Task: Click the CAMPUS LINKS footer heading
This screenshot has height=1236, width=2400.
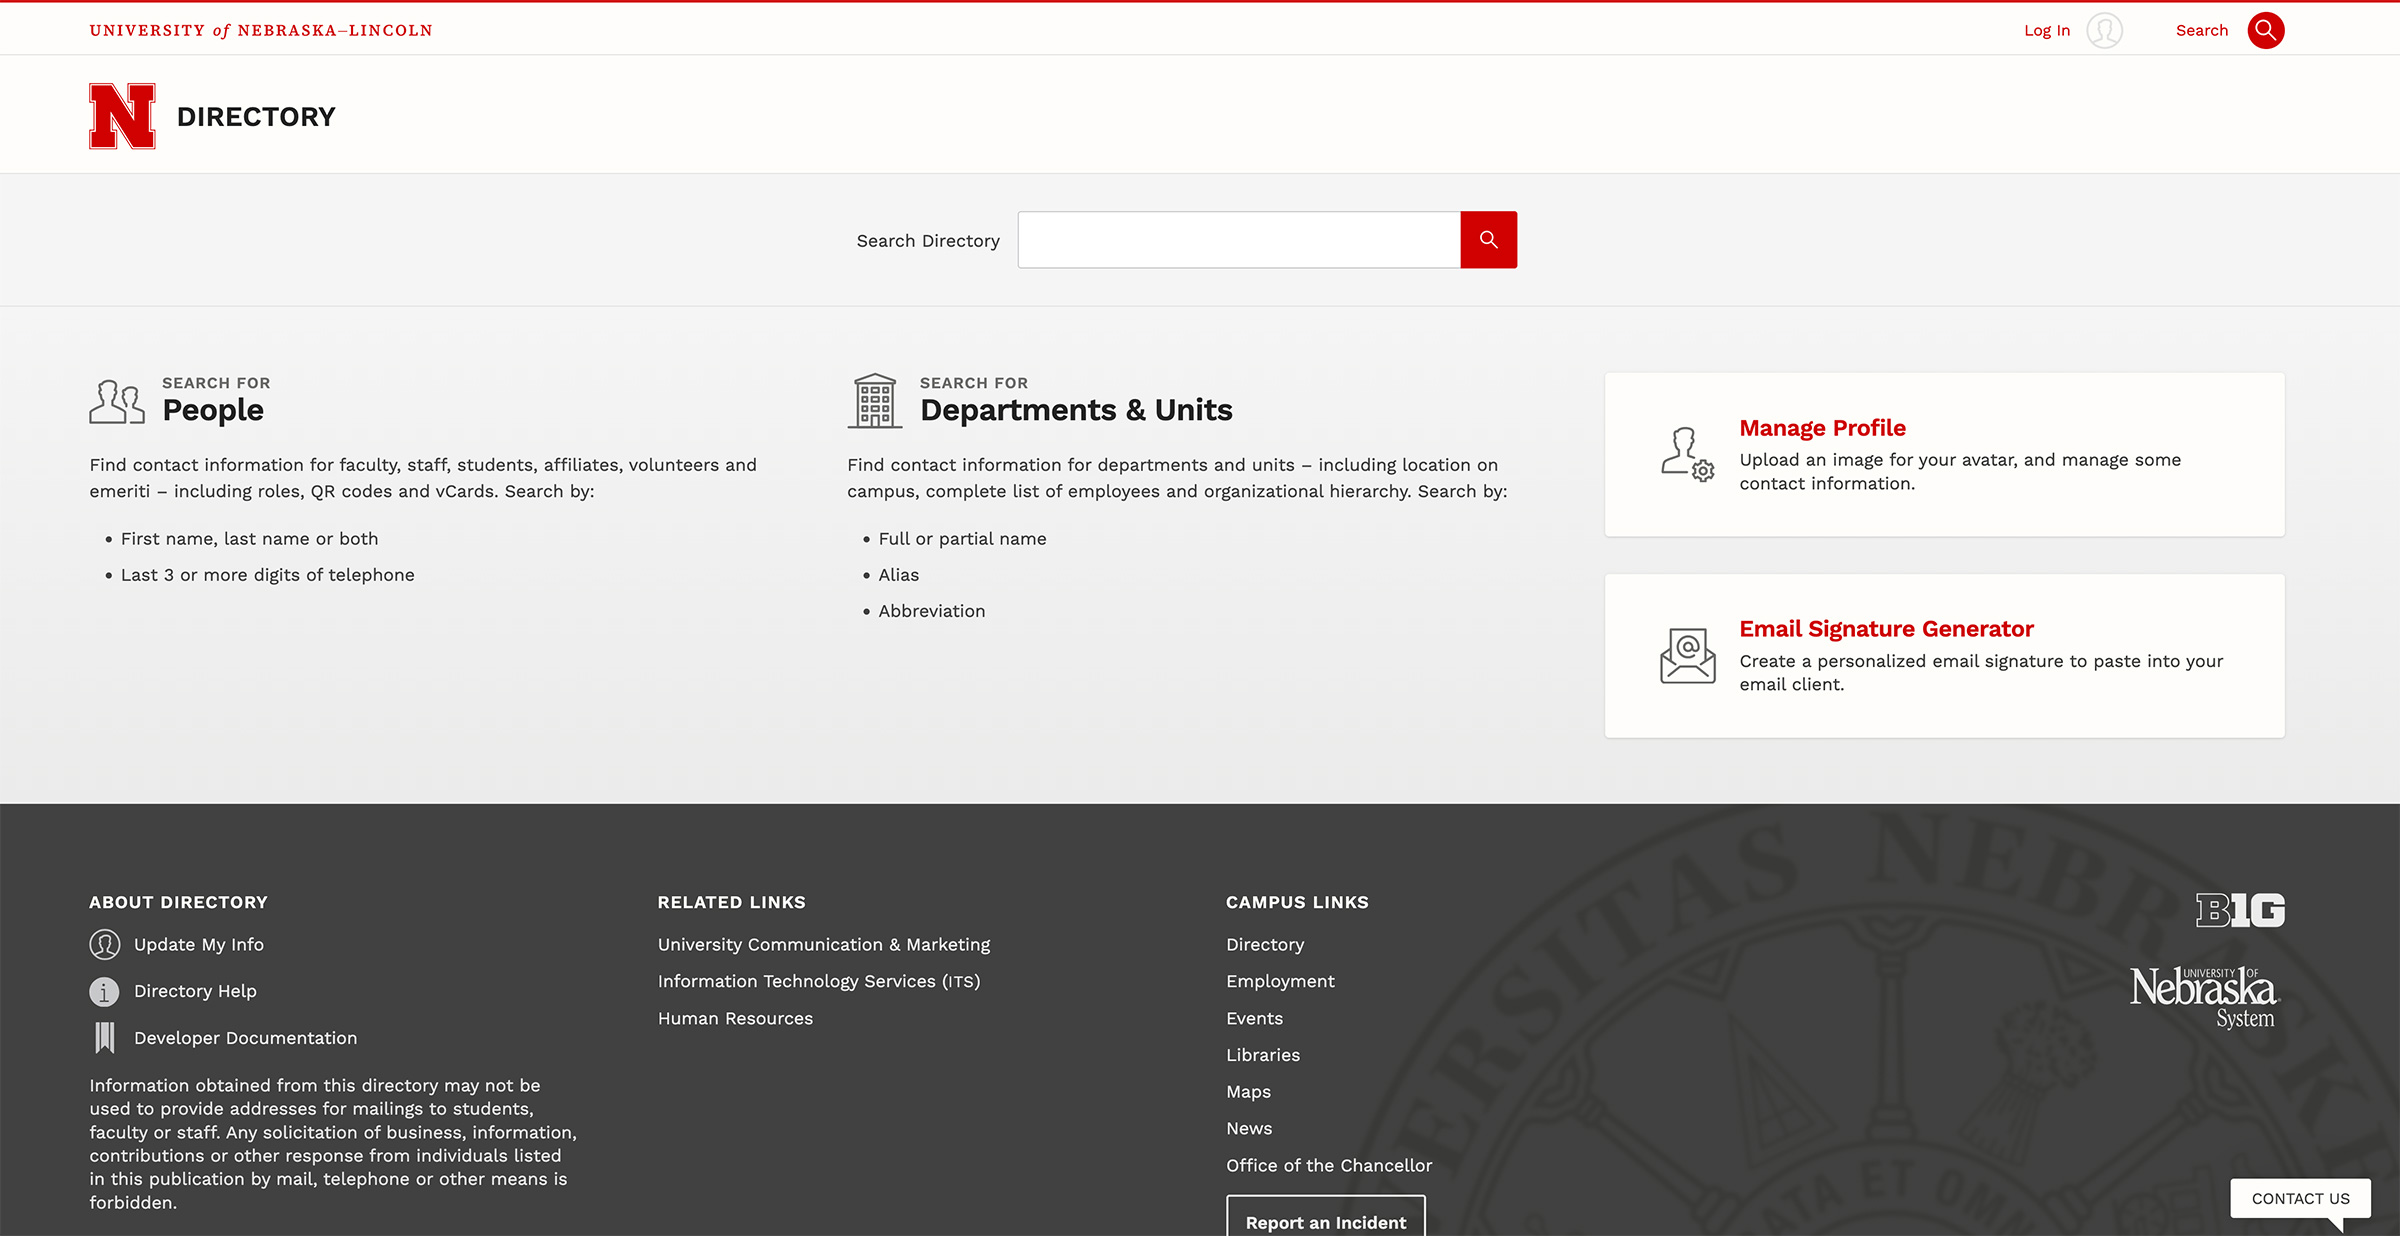Action: click(1297, 902)
